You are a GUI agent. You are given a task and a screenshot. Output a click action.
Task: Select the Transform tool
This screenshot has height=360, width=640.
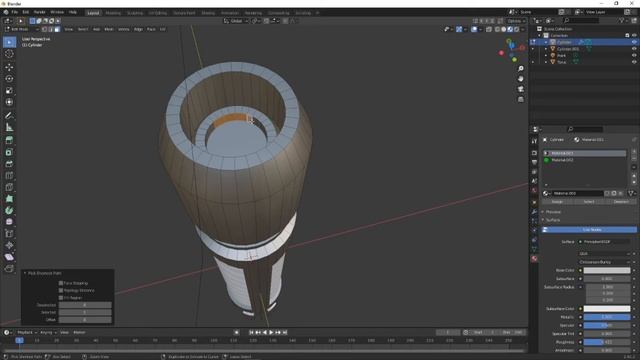(x=9, y=102)
